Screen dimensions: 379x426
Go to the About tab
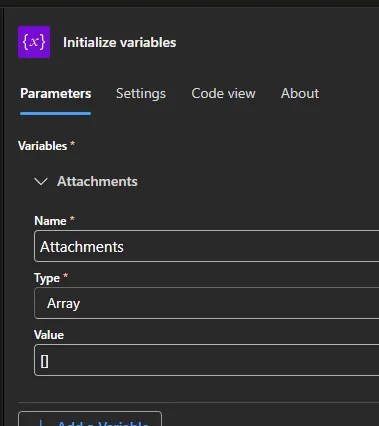[300, 93]
